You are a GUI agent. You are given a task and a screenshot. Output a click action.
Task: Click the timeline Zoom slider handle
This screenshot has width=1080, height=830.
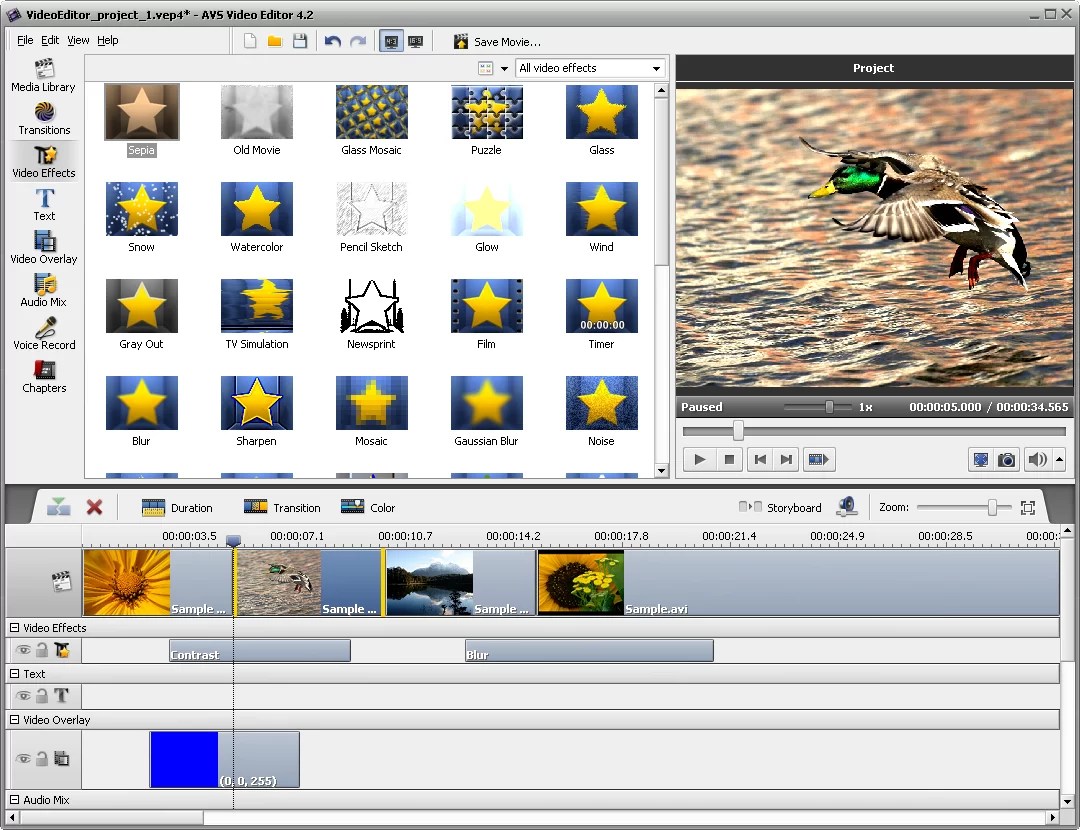pos(992,508)
